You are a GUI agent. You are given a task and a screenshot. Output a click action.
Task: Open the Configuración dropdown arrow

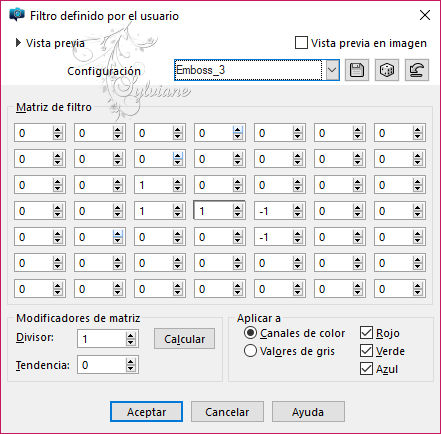click(332, 70)
